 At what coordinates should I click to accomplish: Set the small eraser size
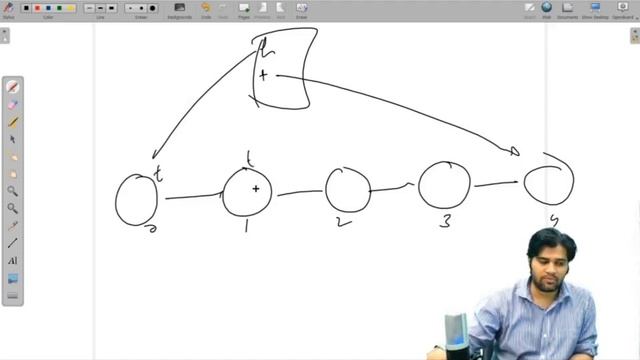[130, 8]
